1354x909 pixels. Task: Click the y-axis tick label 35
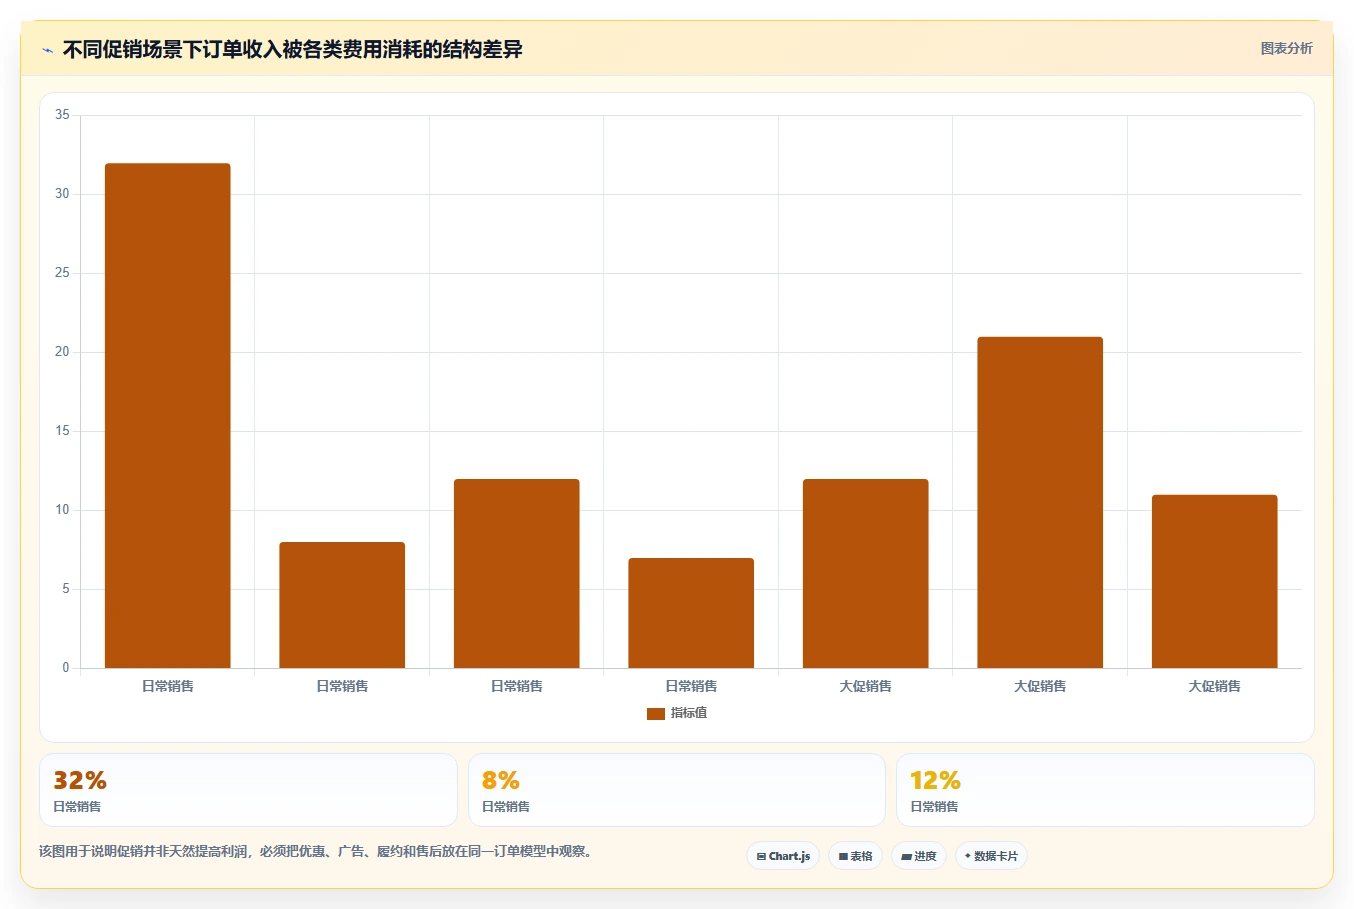click(x=62, y=115)
